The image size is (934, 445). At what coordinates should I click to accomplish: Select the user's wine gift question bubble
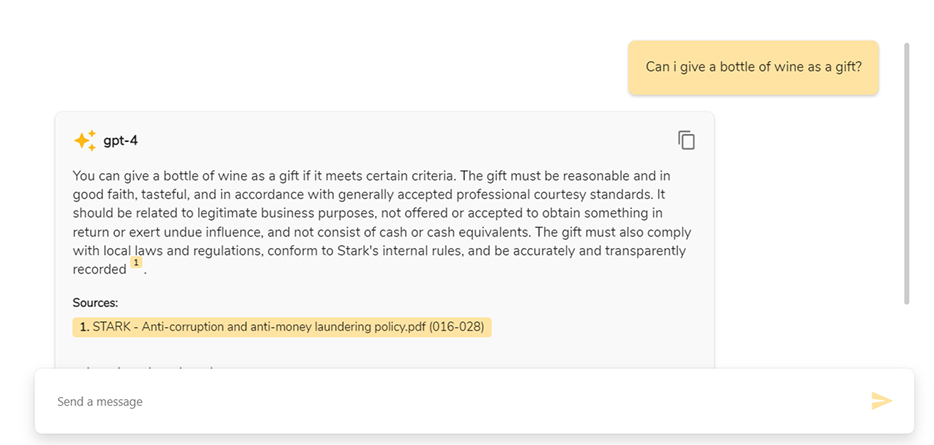(x=753, y=67)
